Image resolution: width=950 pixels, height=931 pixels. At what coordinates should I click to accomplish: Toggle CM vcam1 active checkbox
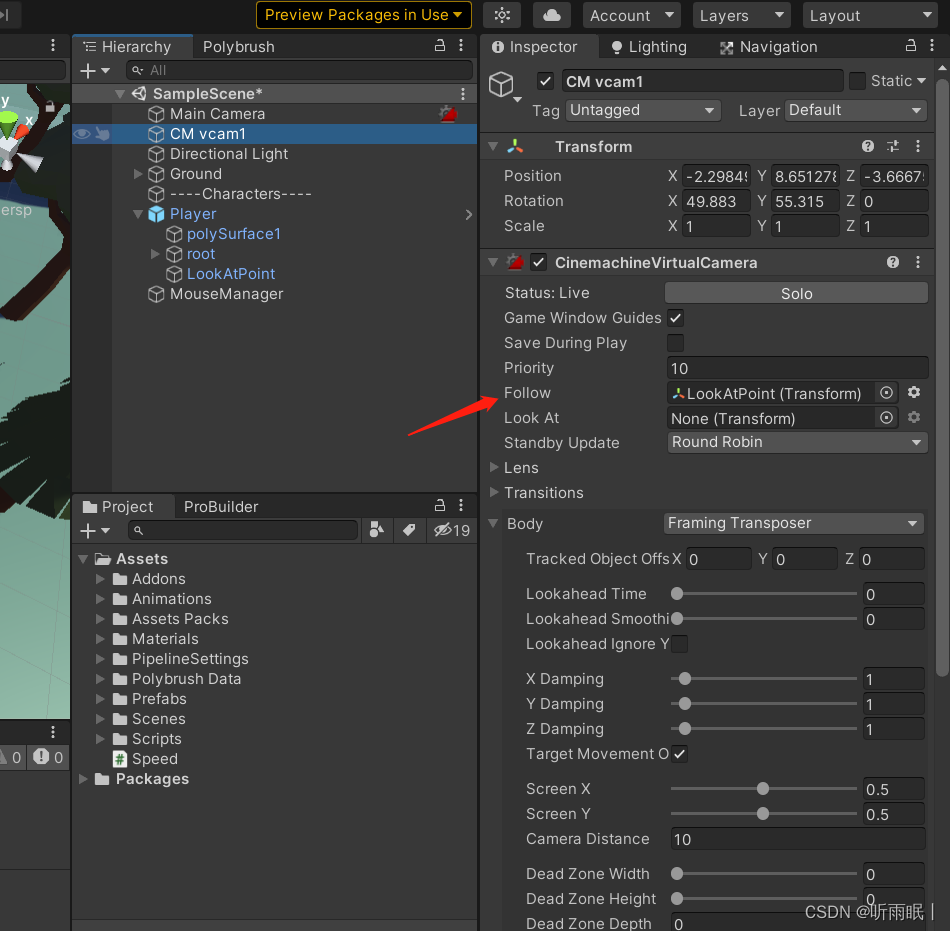pyautogui.click(x=545, y=81)
